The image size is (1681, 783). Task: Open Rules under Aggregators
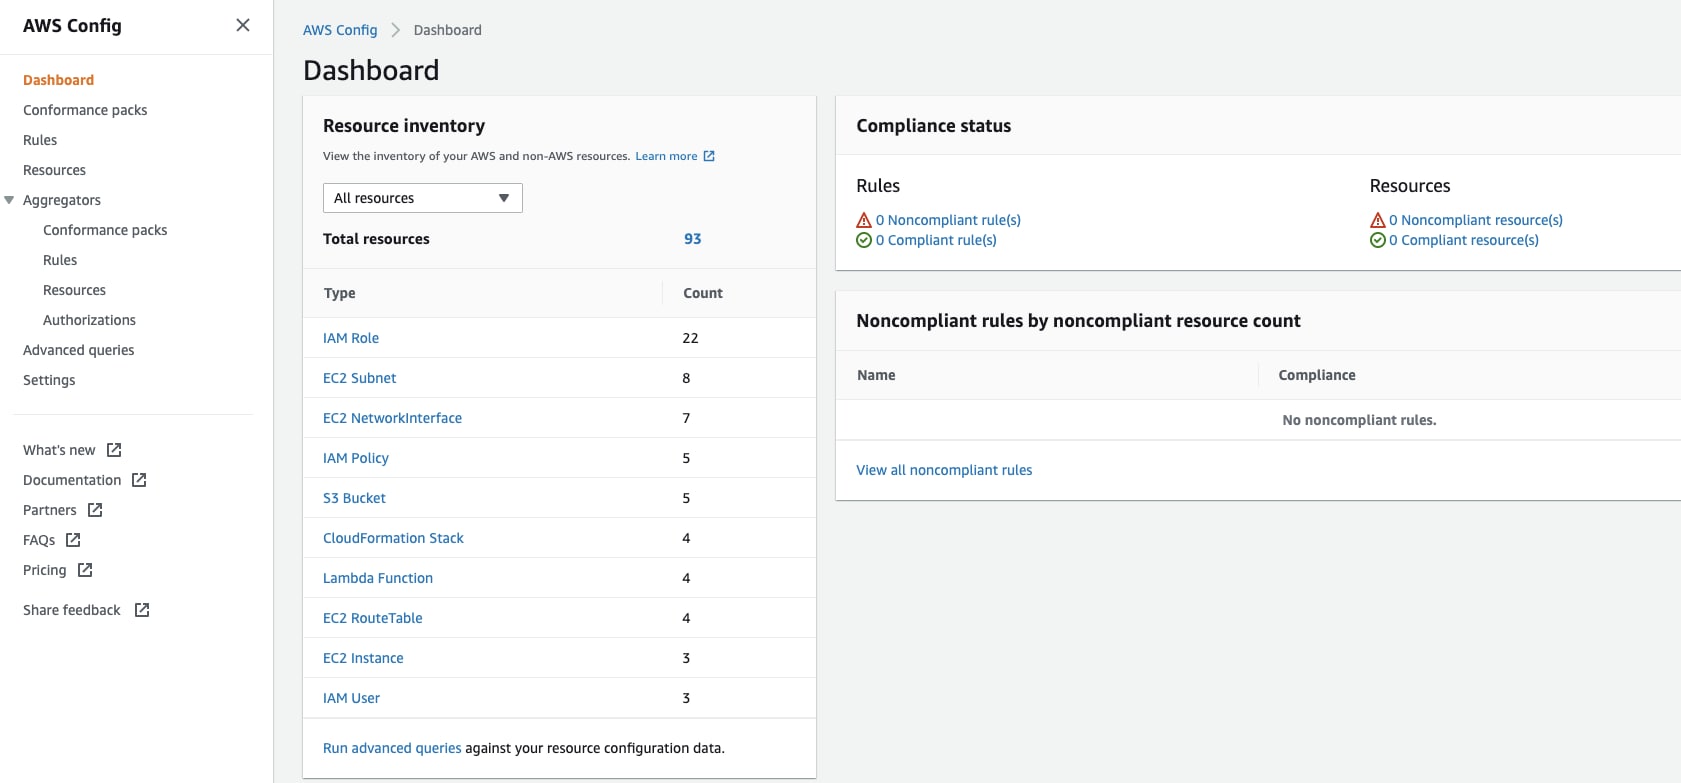tap(60, 260)
